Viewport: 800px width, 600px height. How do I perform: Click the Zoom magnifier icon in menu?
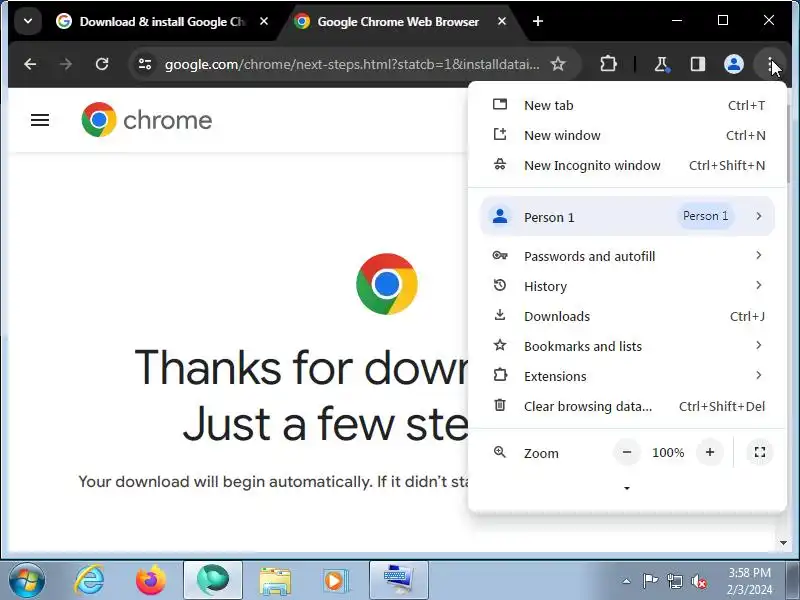click(x=500, y=452)
